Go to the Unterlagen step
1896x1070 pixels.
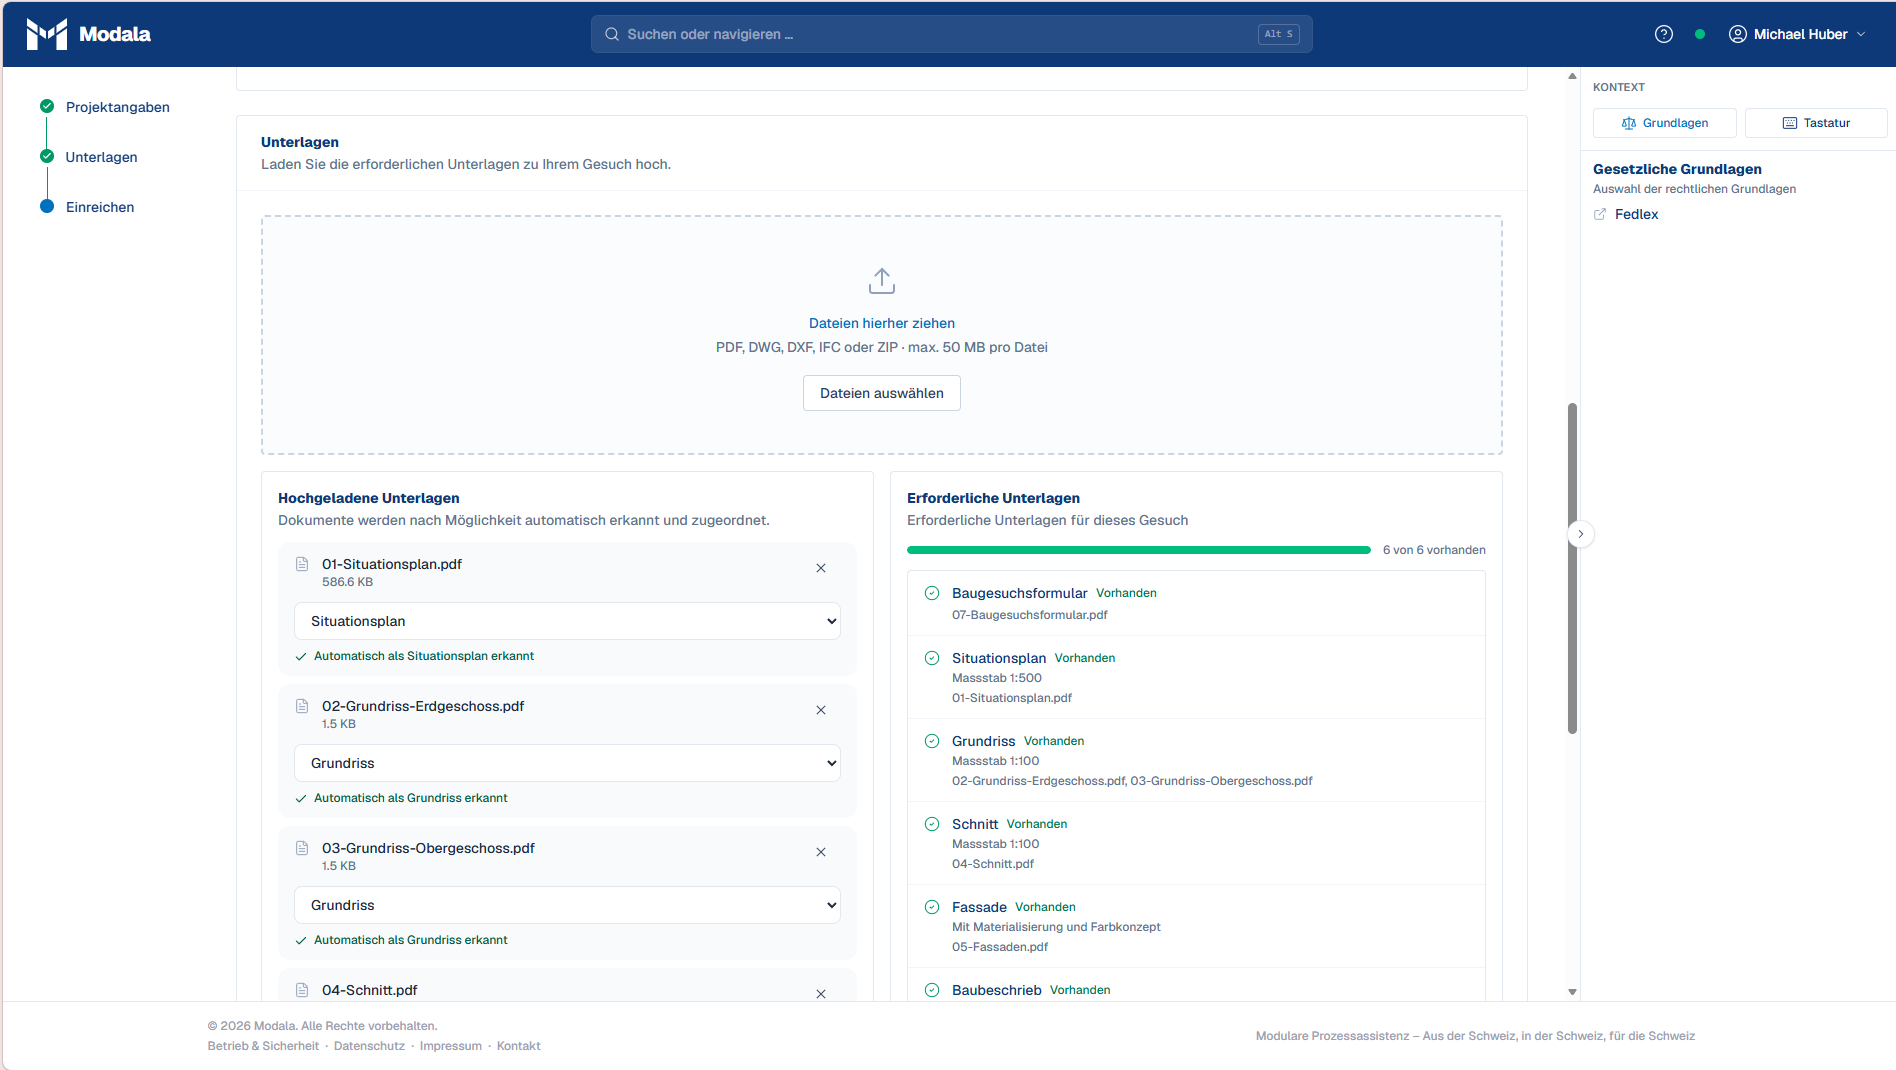[x=89, y=157]
